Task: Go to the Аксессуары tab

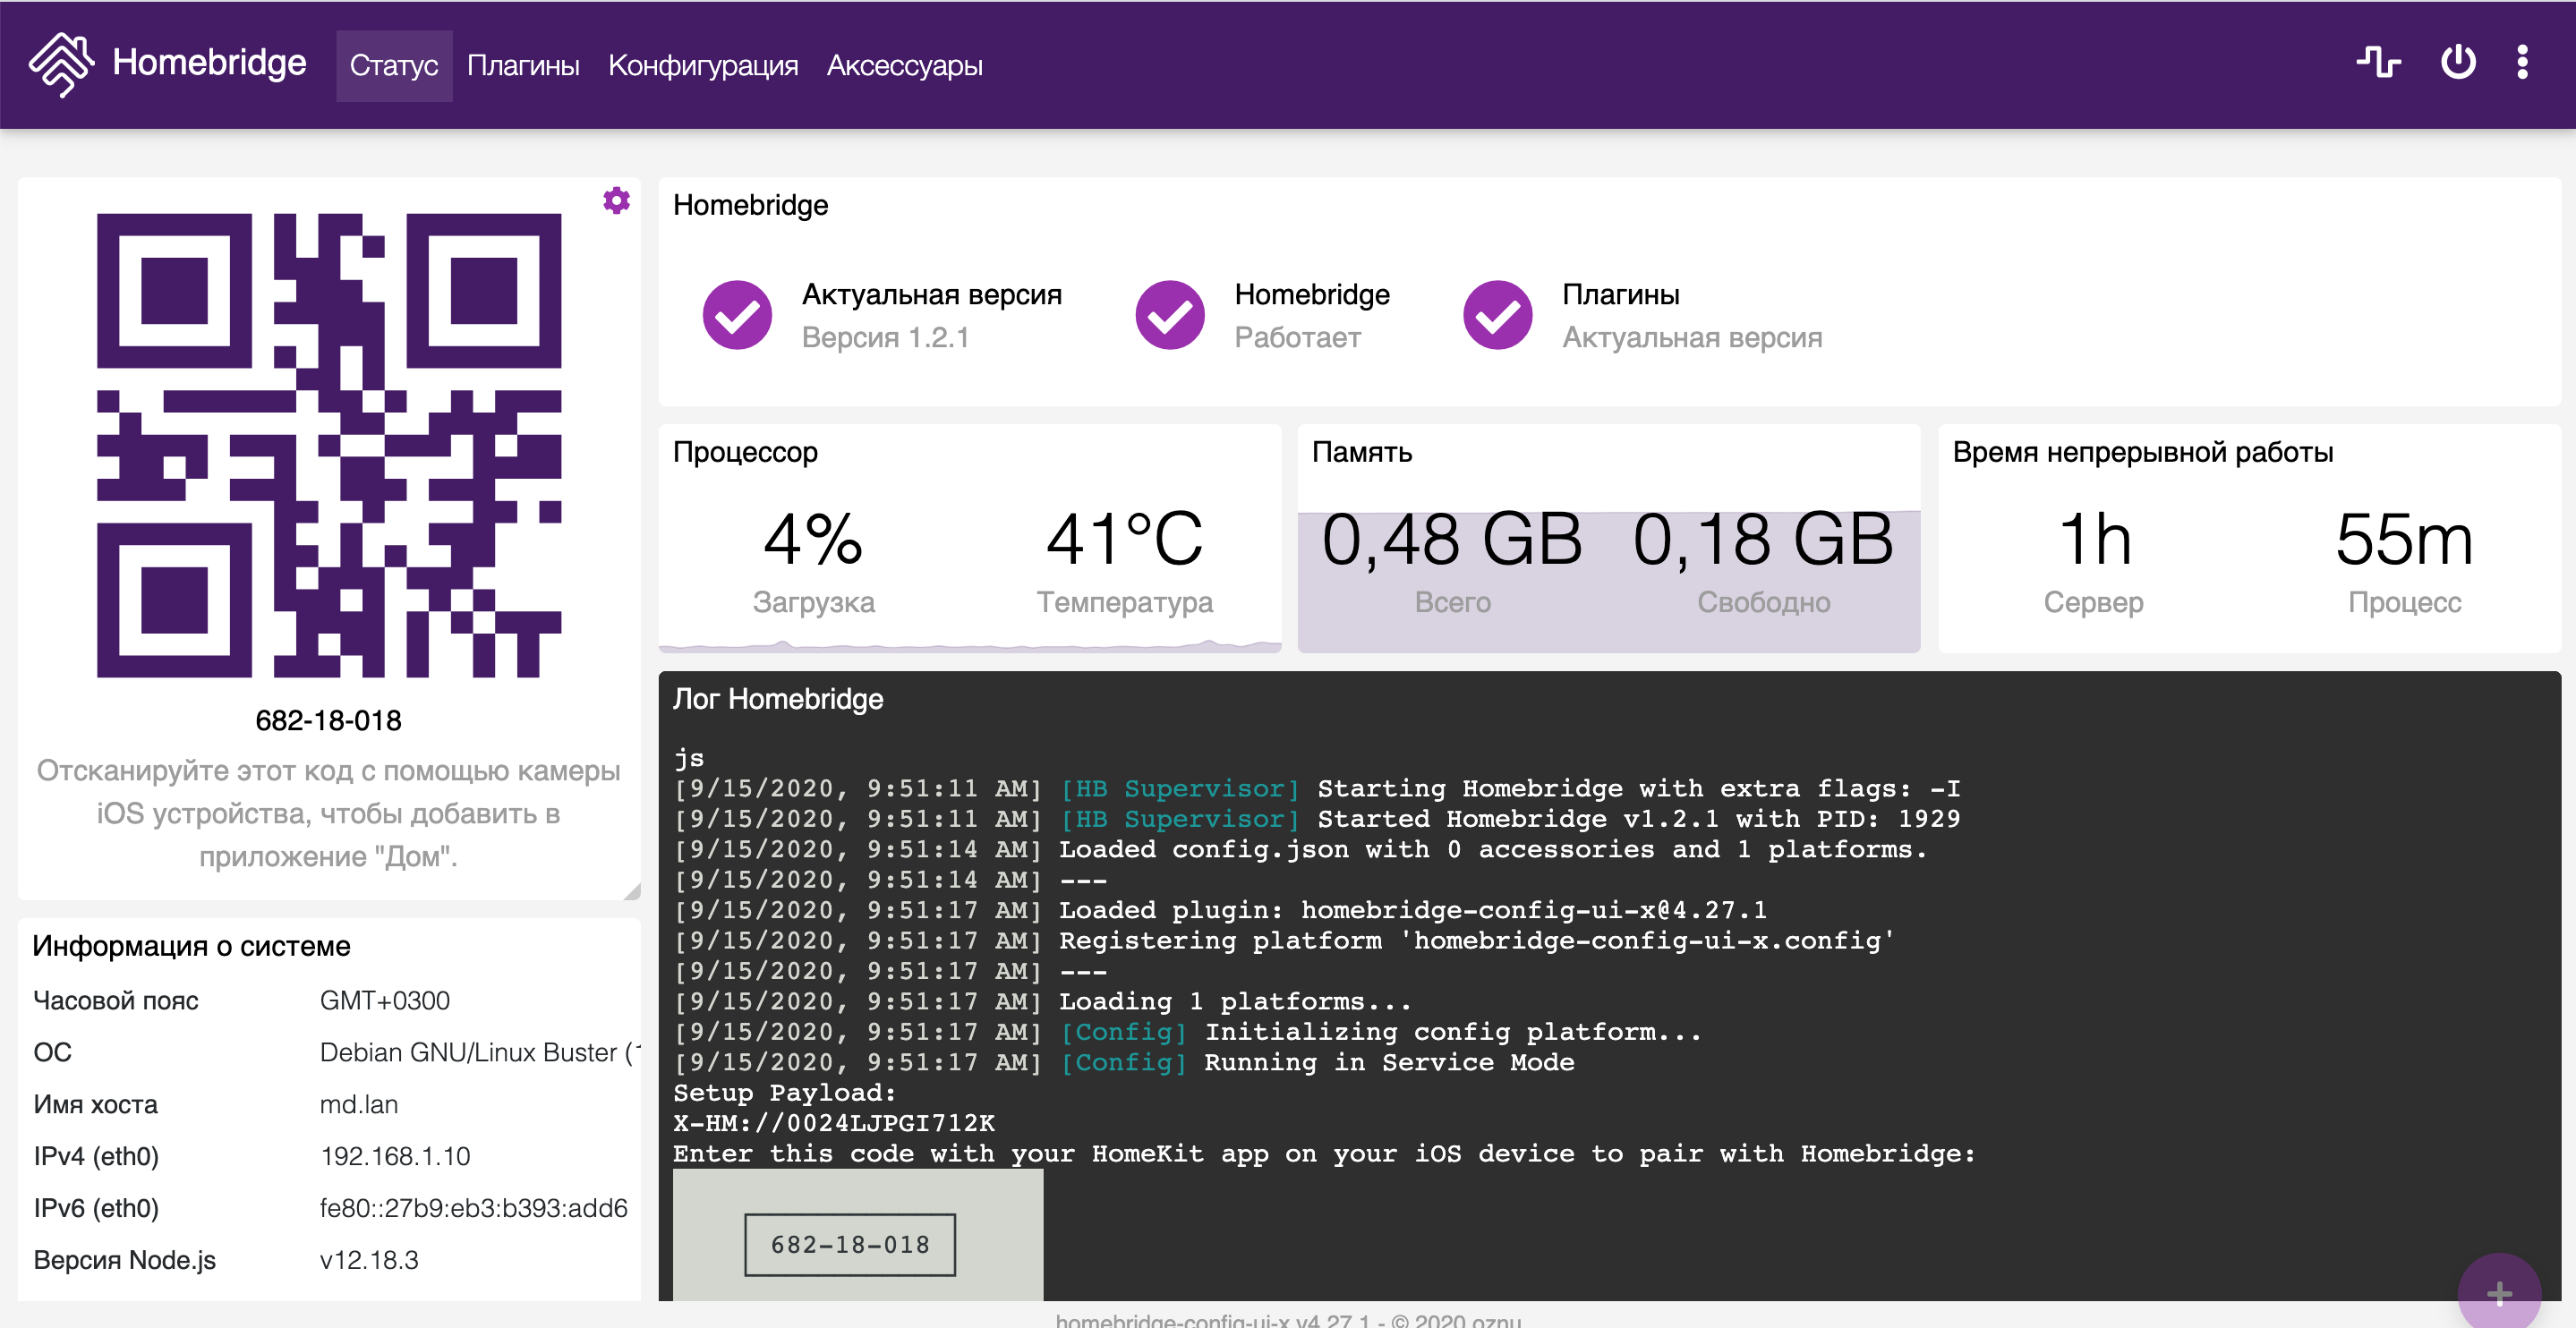Action: click(904, 66)
